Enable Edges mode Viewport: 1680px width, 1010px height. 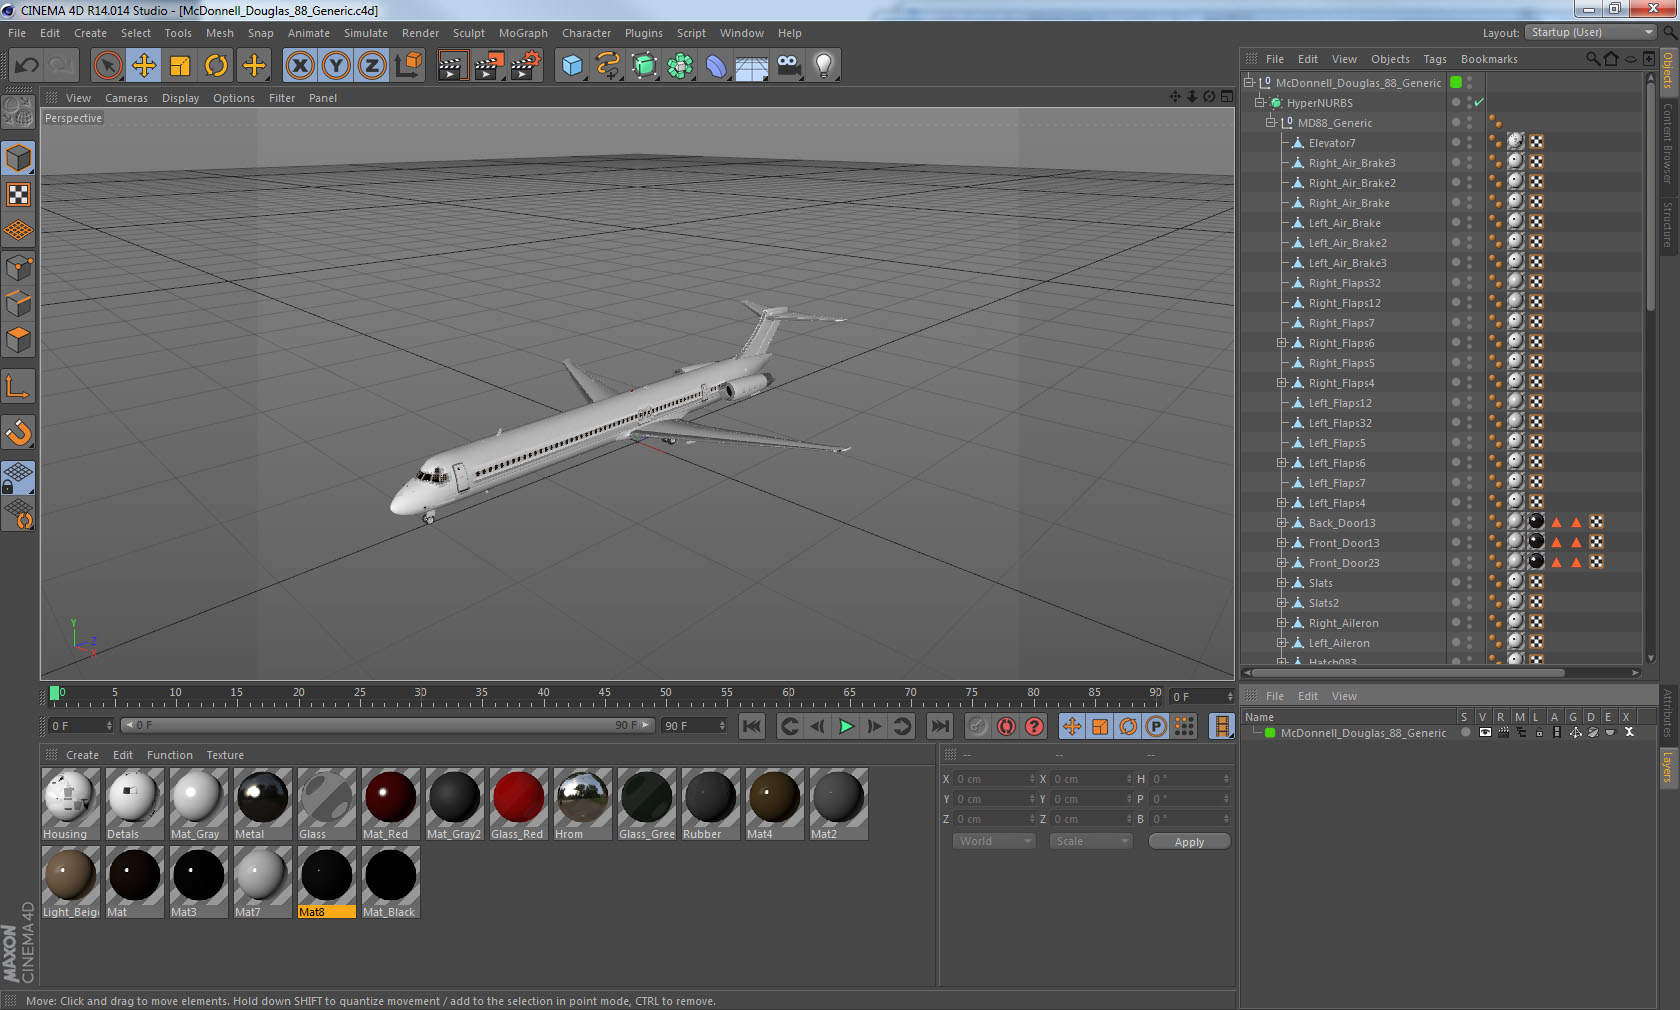18,303
